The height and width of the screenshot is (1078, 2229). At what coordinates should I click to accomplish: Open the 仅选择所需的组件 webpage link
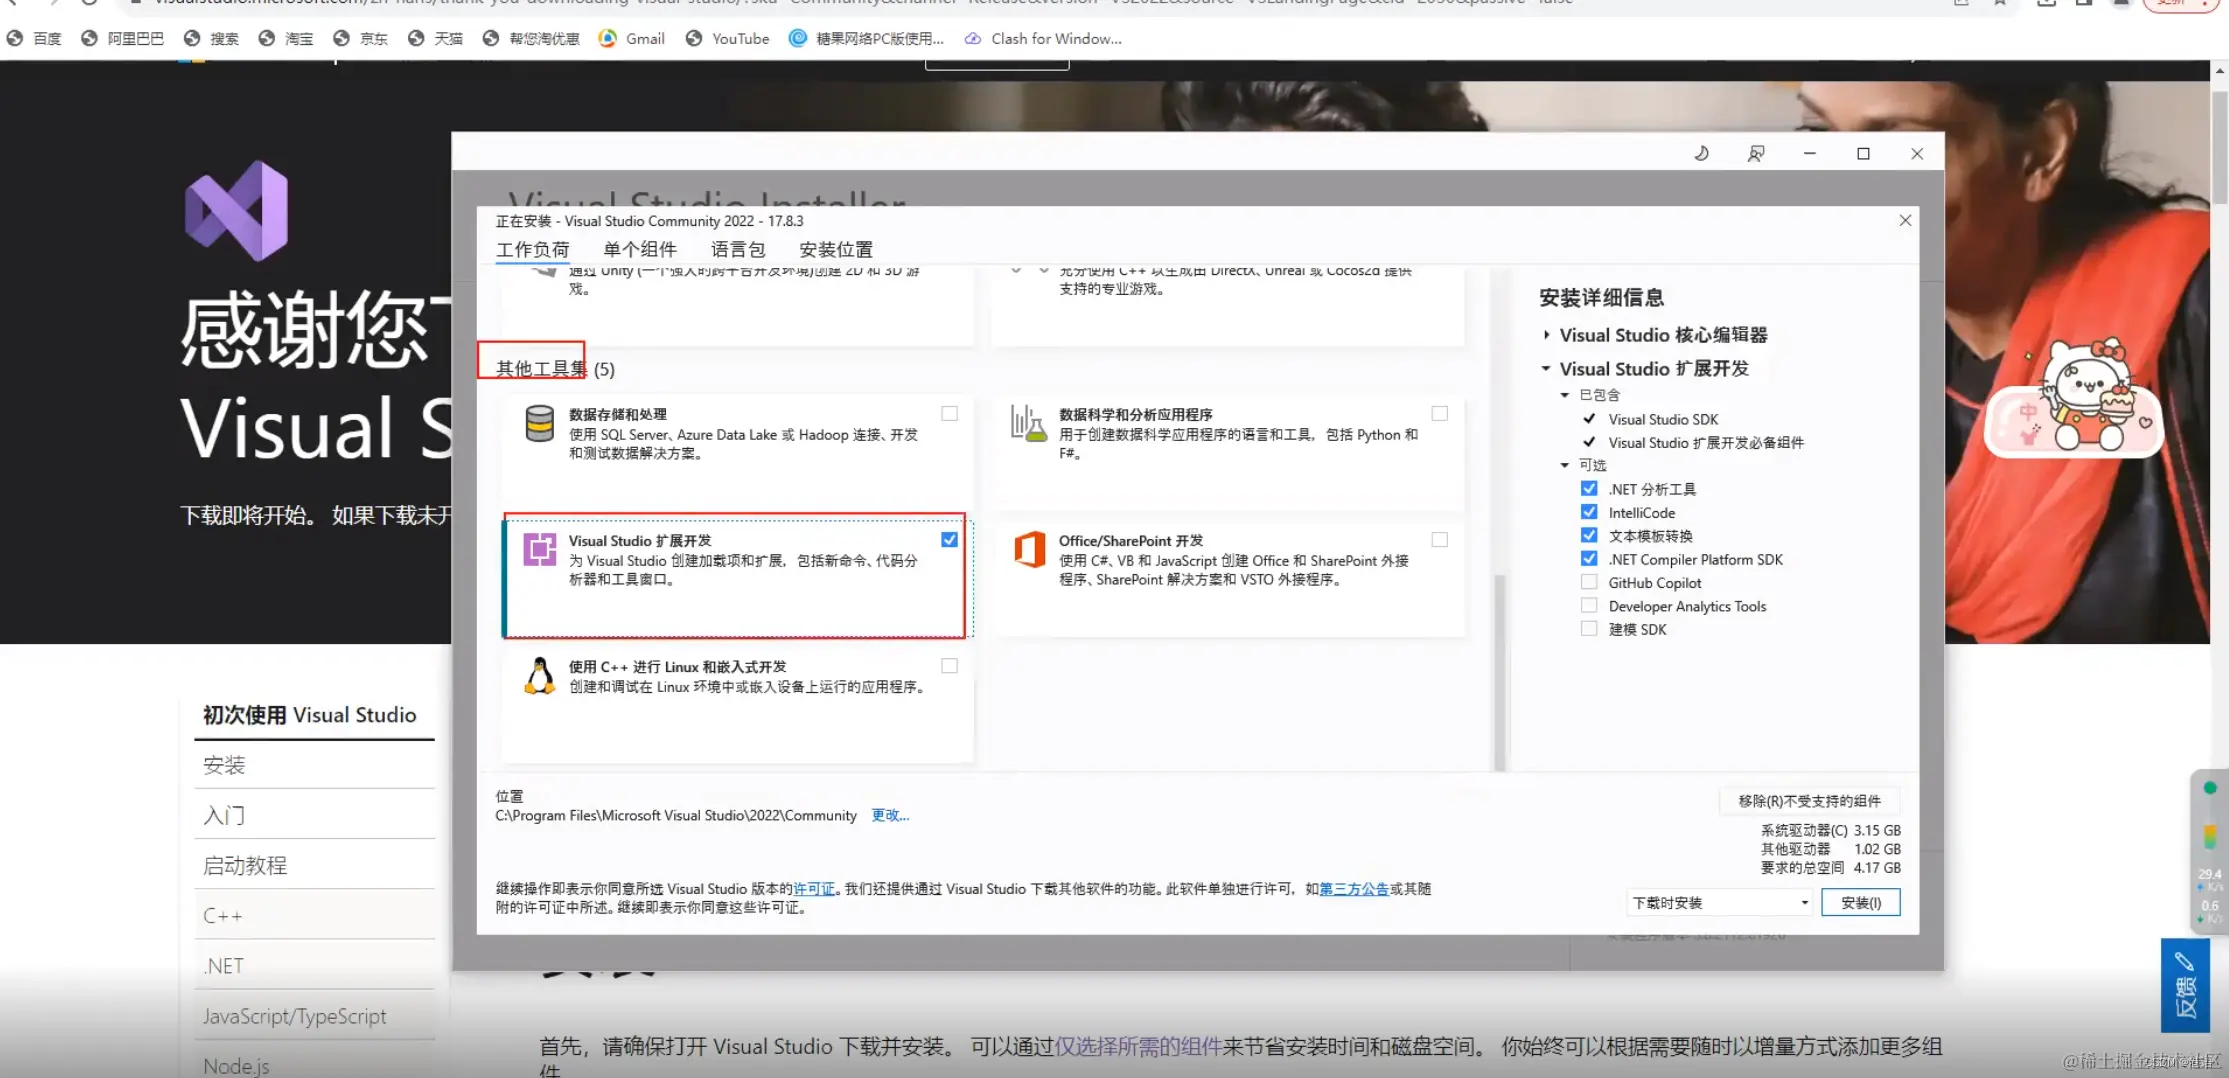tap(1139, 1046)
